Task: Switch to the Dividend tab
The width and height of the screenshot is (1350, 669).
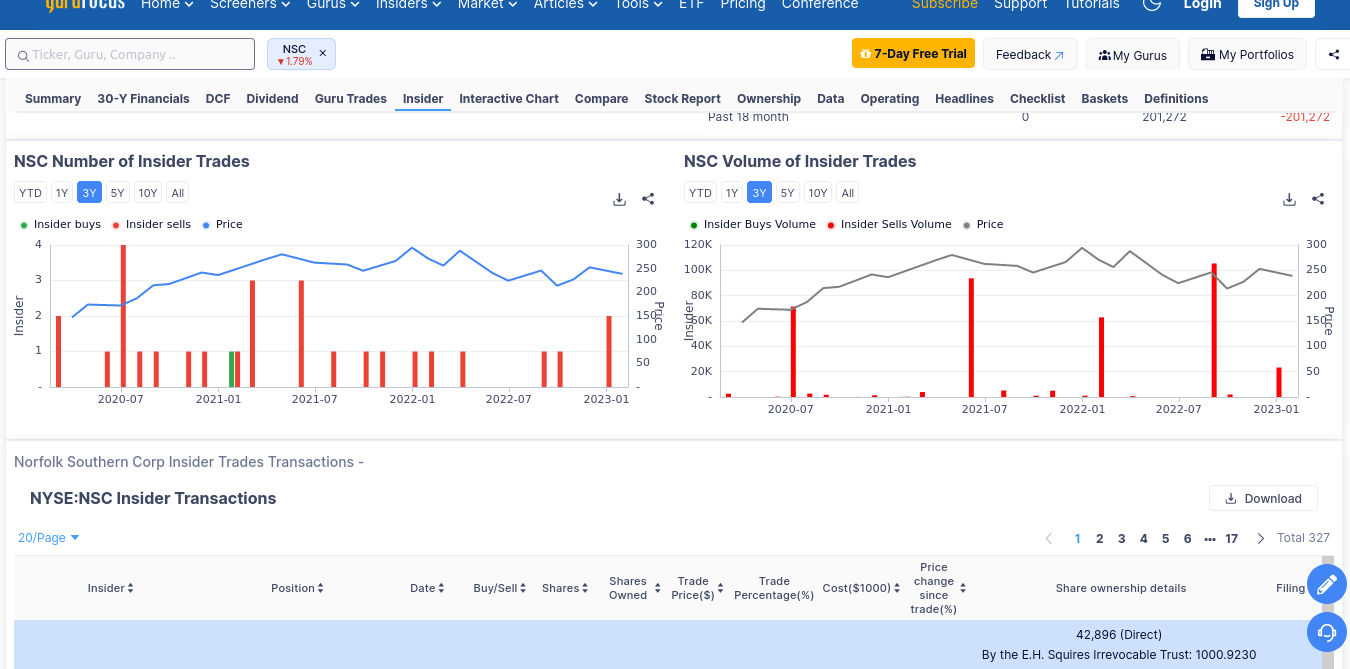Action: [272, 99]
